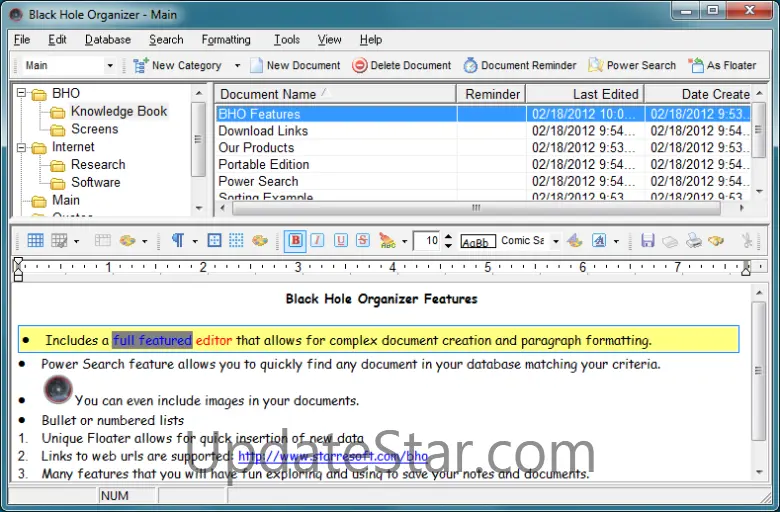Open the Document Reminder
Screen dimensions: 780x512
point(519,66)
